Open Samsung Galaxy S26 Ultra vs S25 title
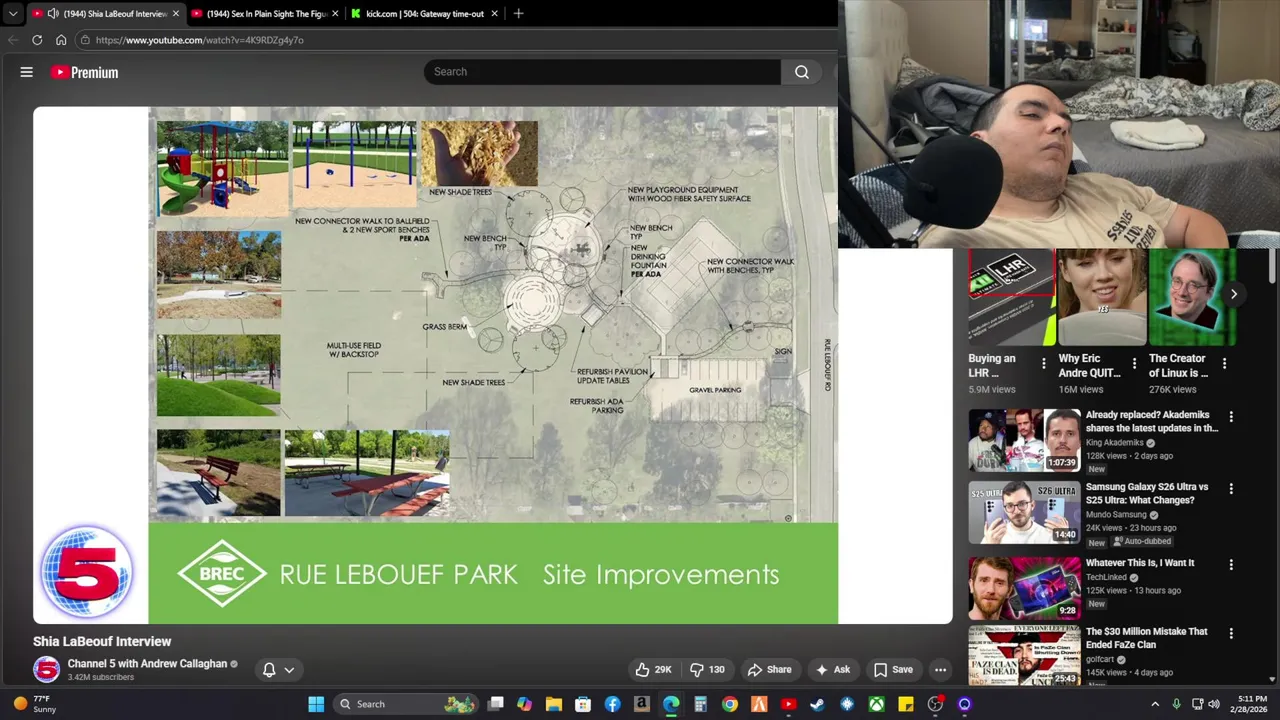 tap(1147, 493)
